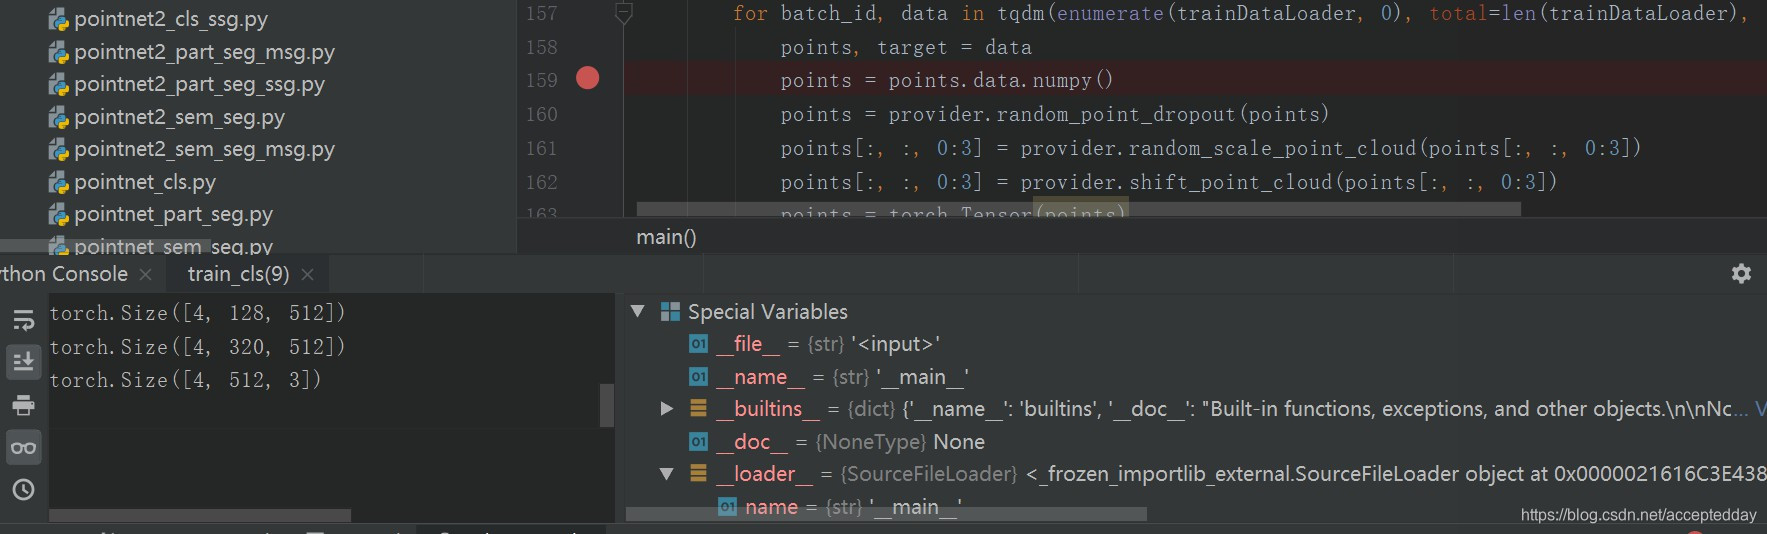Viewport: 1767px width, 534px height.
Task: Click Python icon of pointnet_cls.py
Action: click(x=58, y=182)
